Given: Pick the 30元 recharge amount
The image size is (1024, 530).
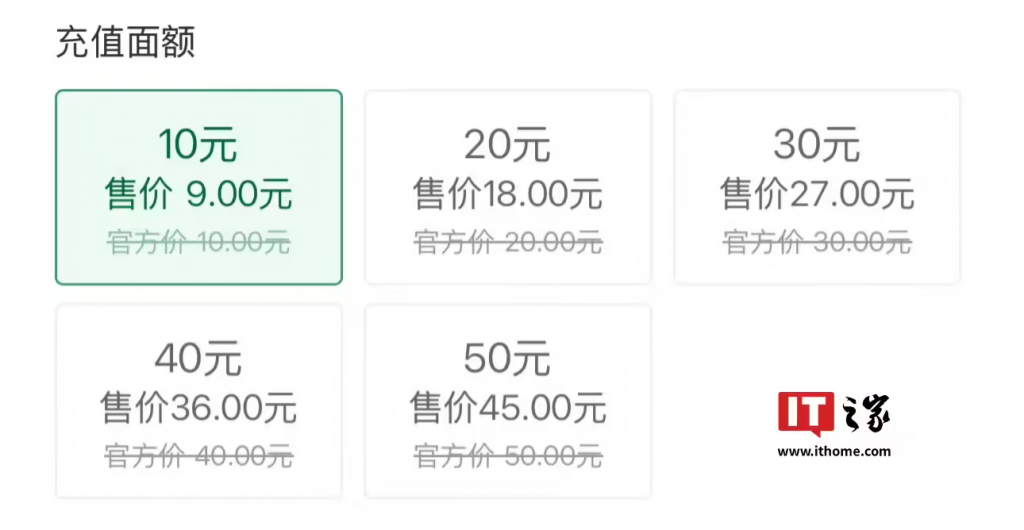Looking at the screenshot, I should (816, 146).
